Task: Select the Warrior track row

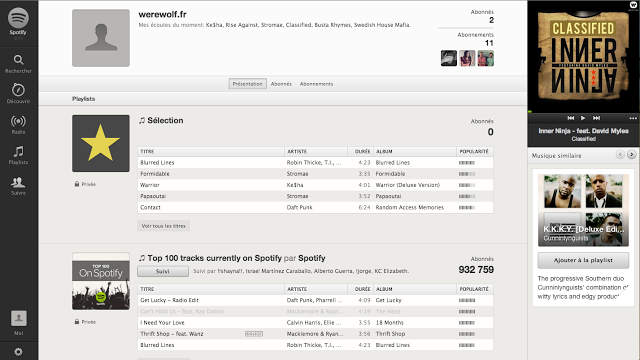Action: [315, 185]
